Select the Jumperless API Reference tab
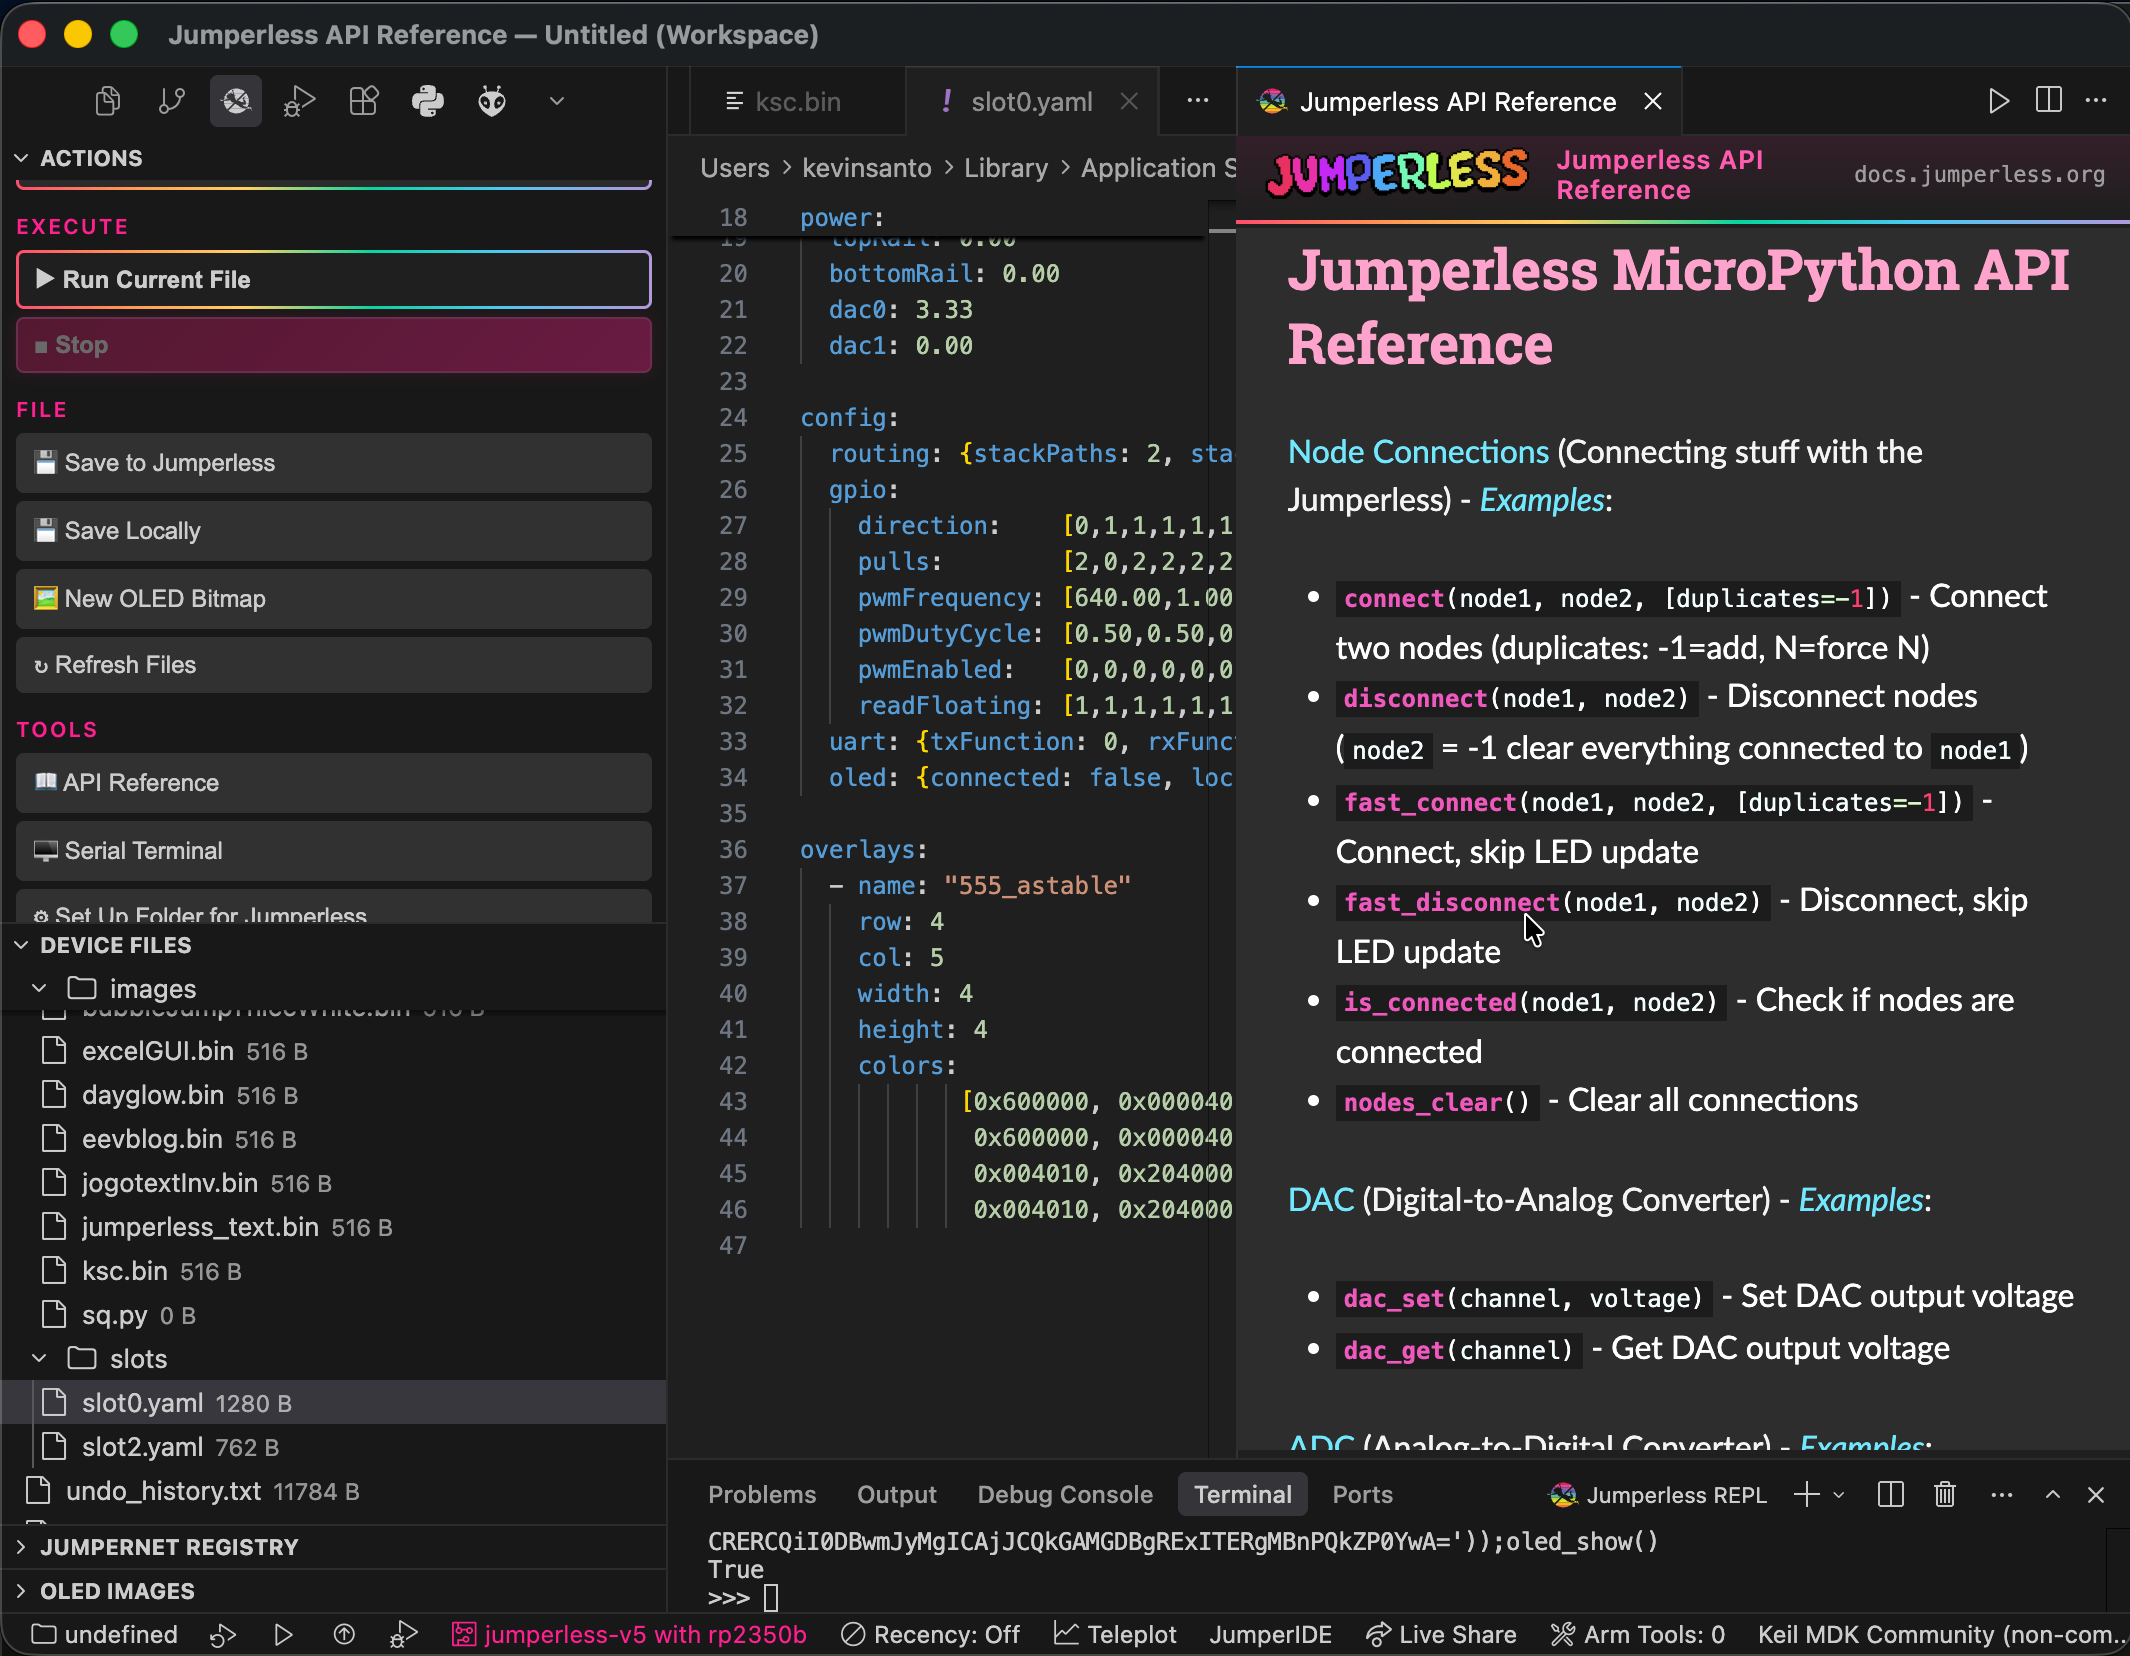The height and width of the screenshot is (1656, 2130). tap(1457, 102)
